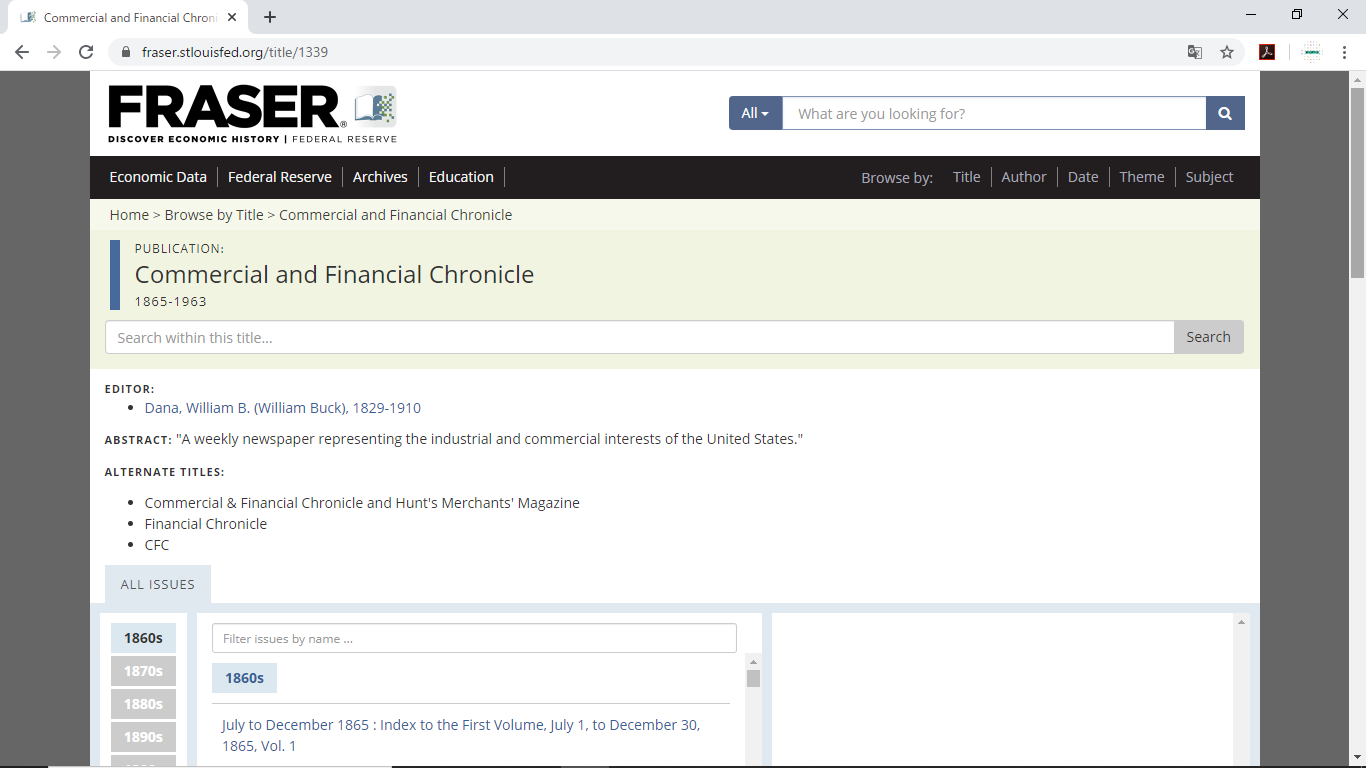This screenshot has height=768, width=1366.
Task: Open the translate page icon
Action: point(1195,52)
